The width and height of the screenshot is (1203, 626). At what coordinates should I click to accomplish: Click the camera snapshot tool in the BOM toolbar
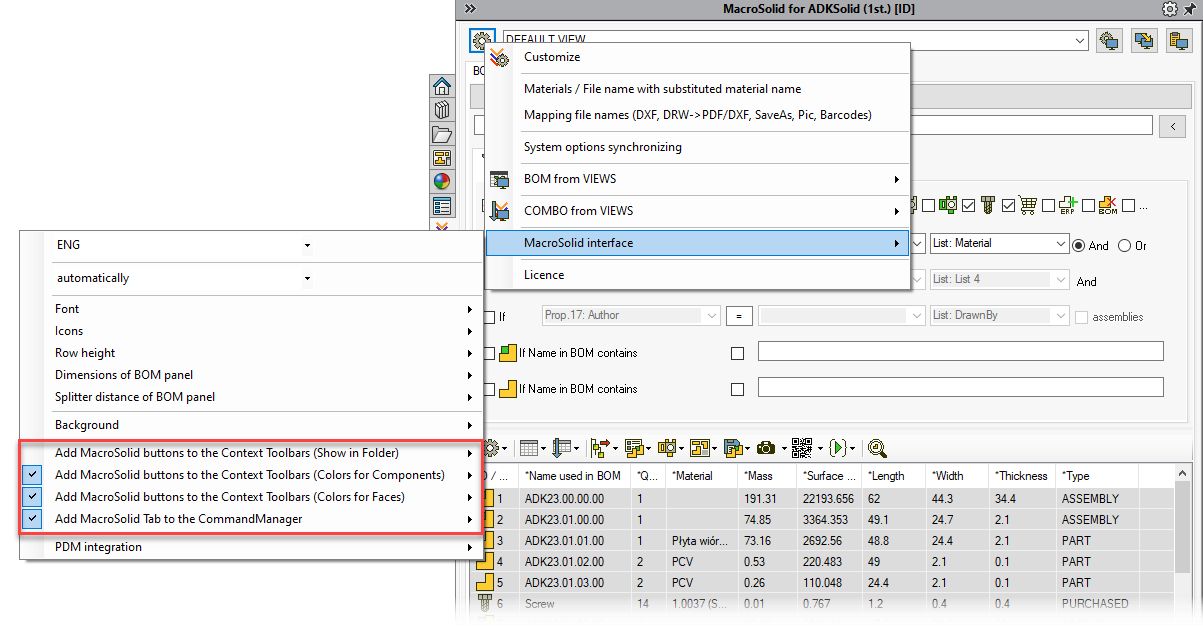[768, 449]
